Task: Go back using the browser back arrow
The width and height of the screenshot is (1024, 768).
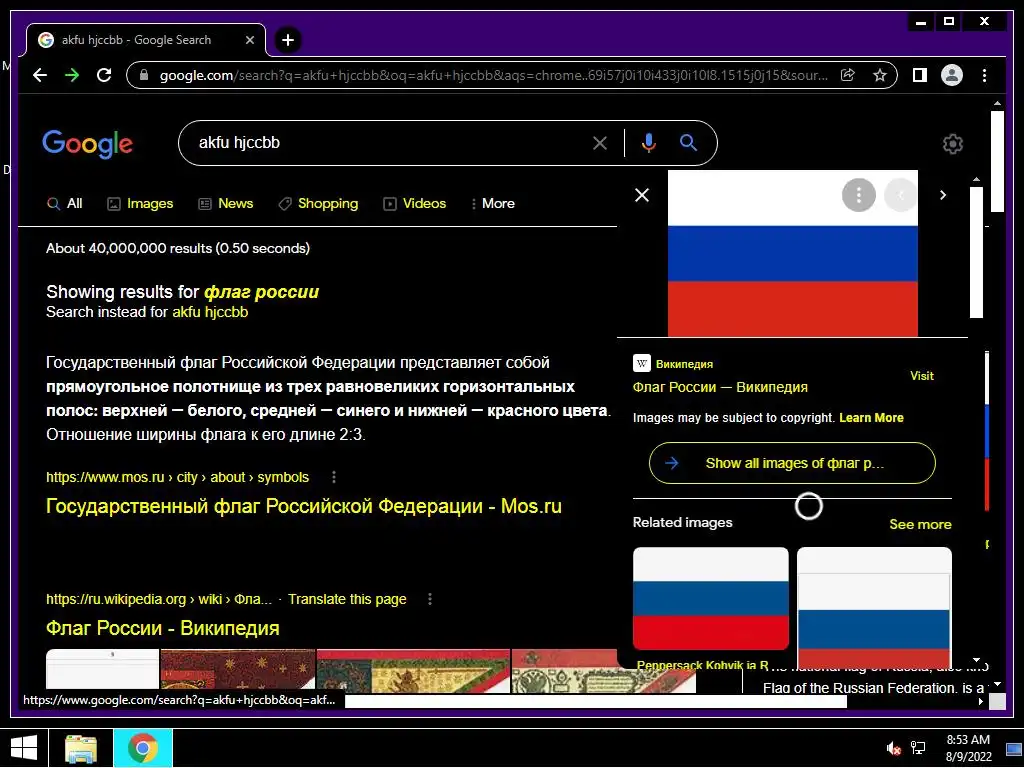Action: click(x=40, y=75)
